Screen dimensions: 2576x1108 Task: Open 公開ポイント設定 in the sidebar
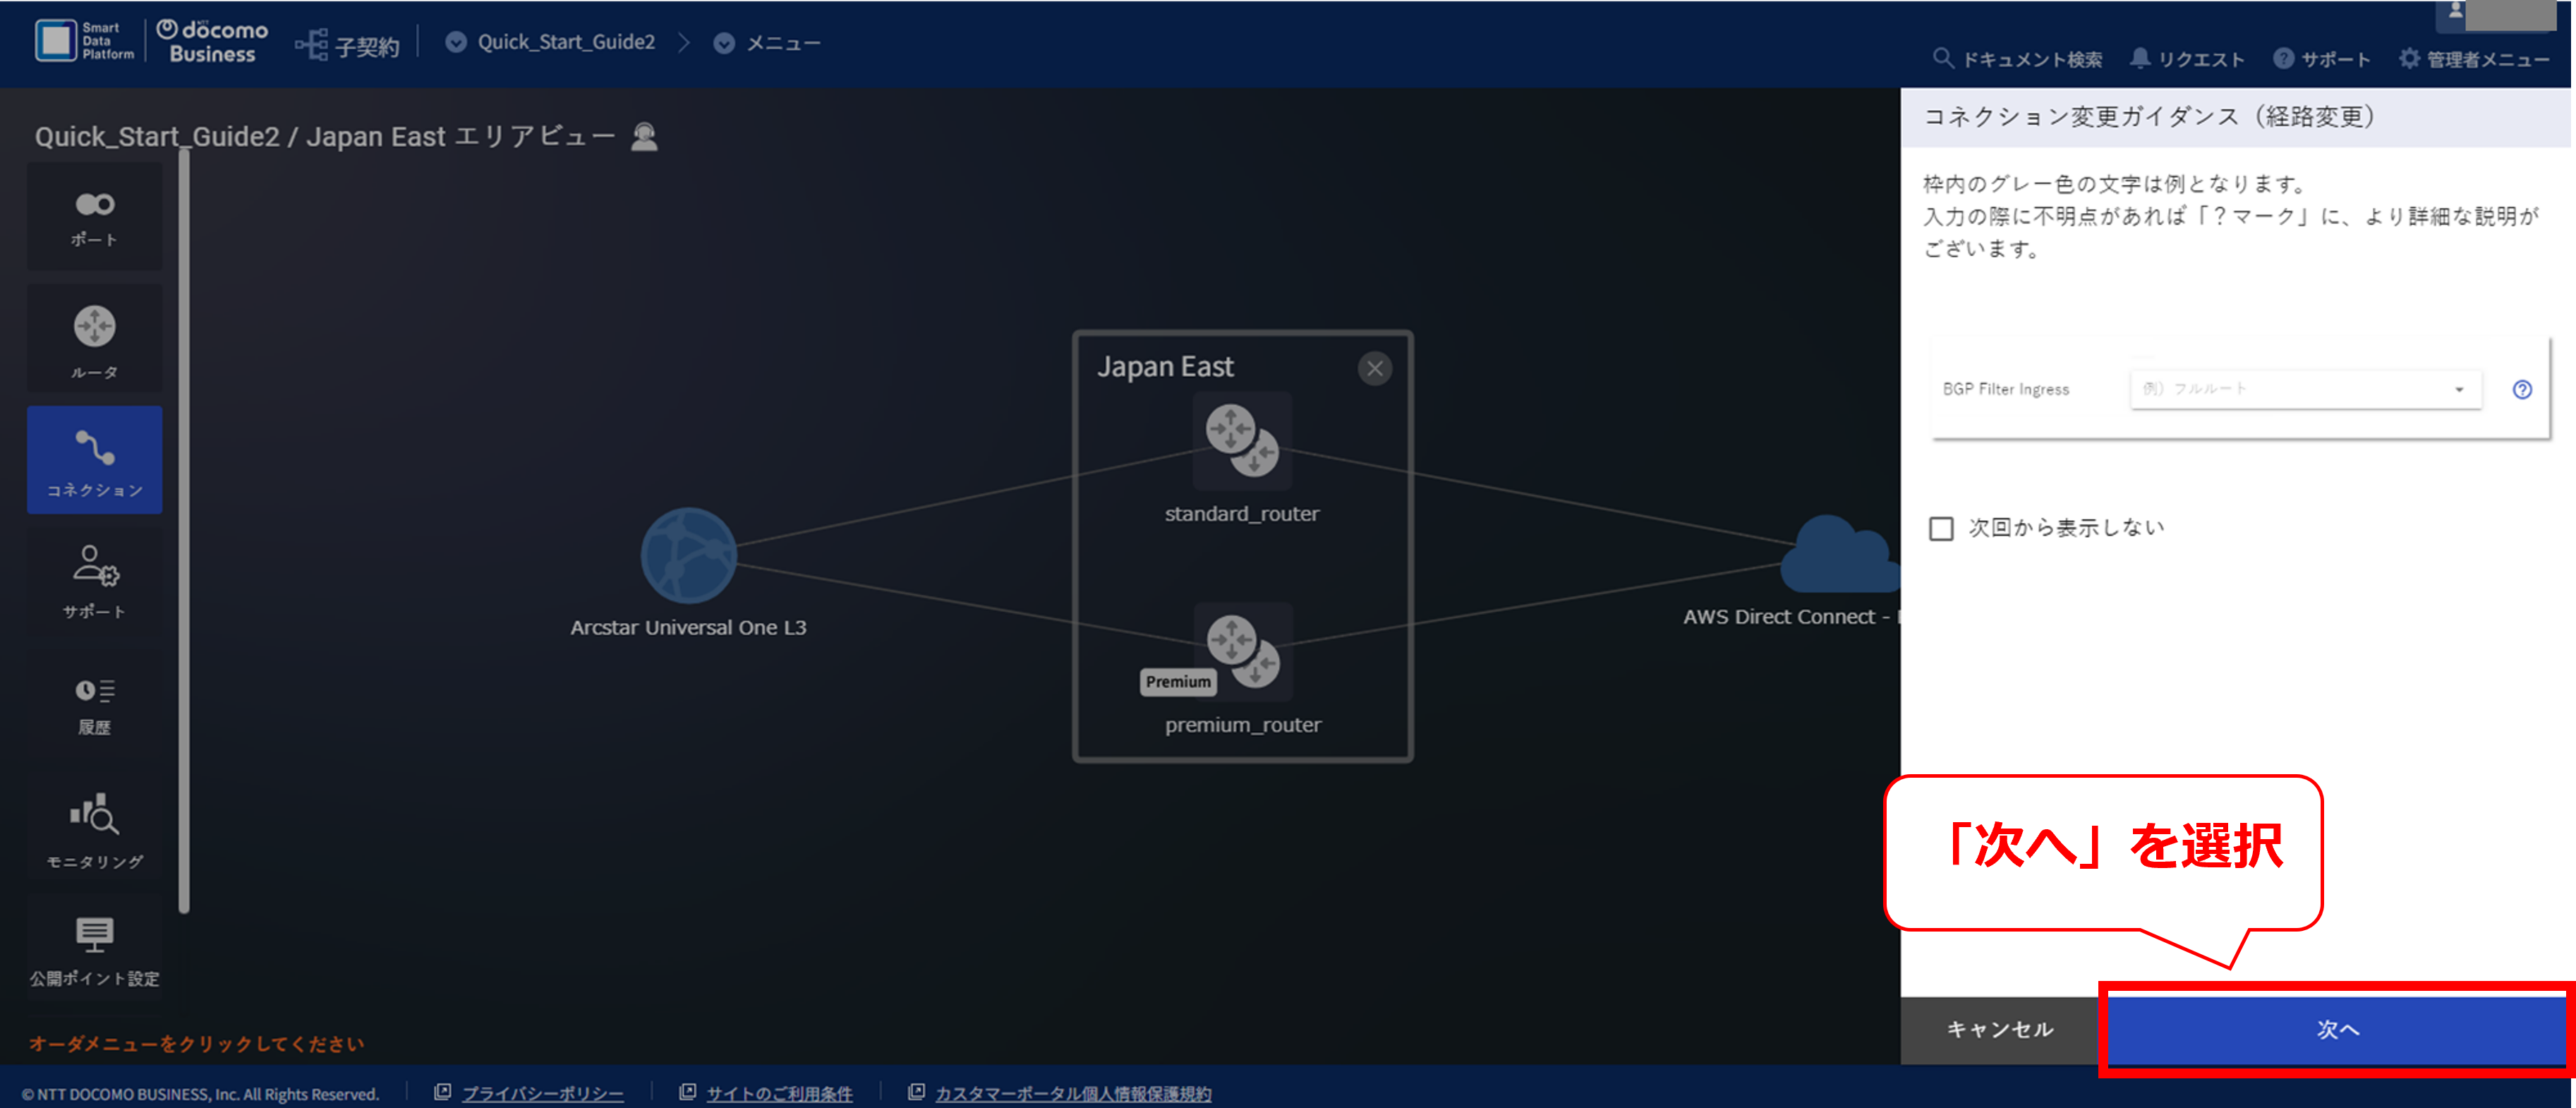click(x=94, y=949)
